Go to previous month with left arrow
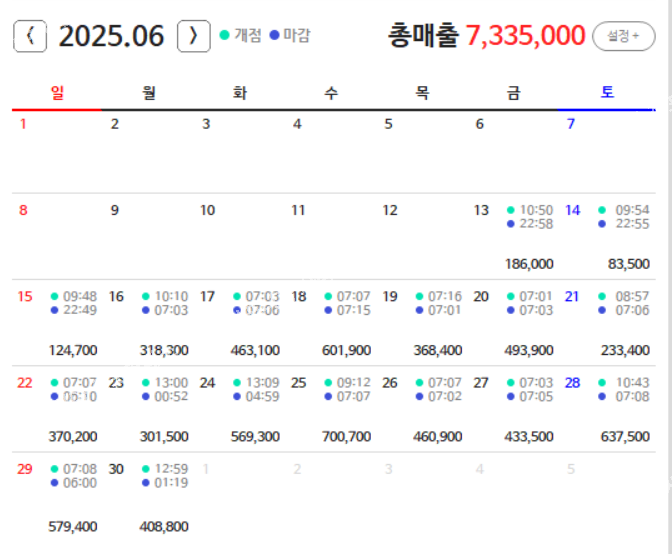This screenshot has height=554, width=672. pos(29,37)
